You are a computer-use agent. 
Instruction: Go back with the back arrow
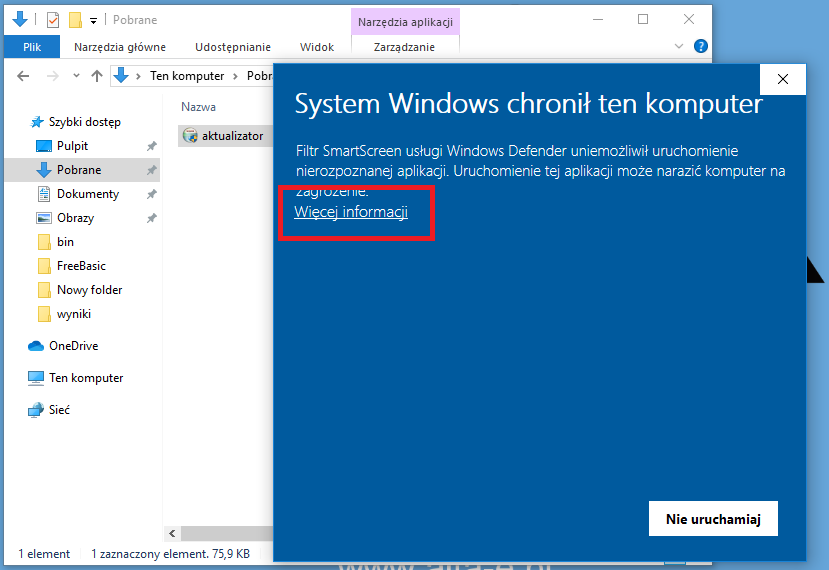point(23,76)
